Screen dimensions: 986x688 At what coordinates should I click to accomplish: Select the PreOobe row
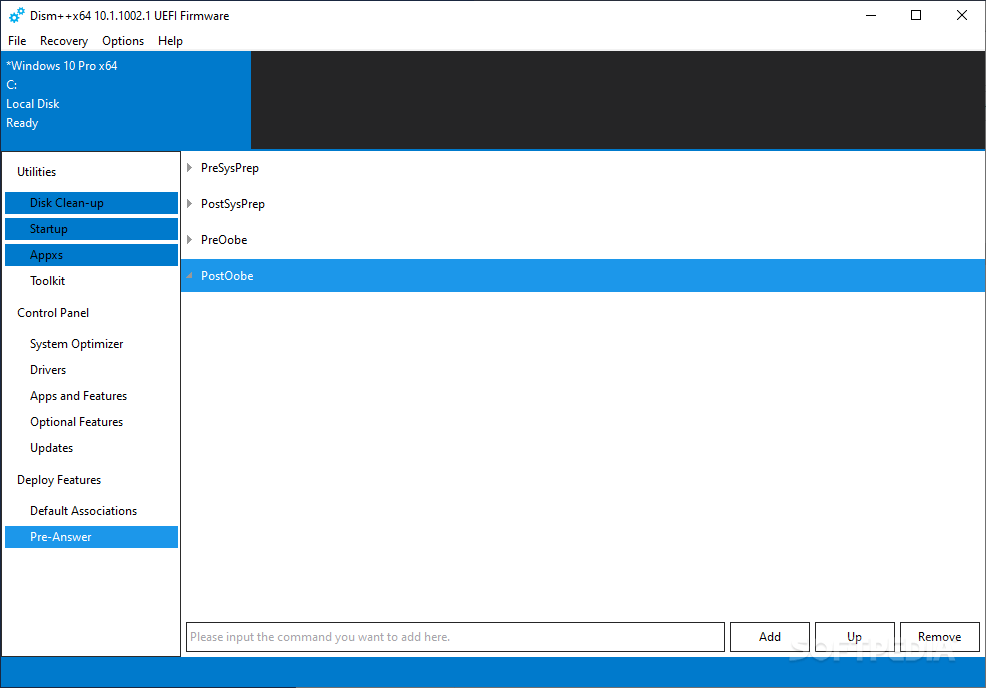583,240
